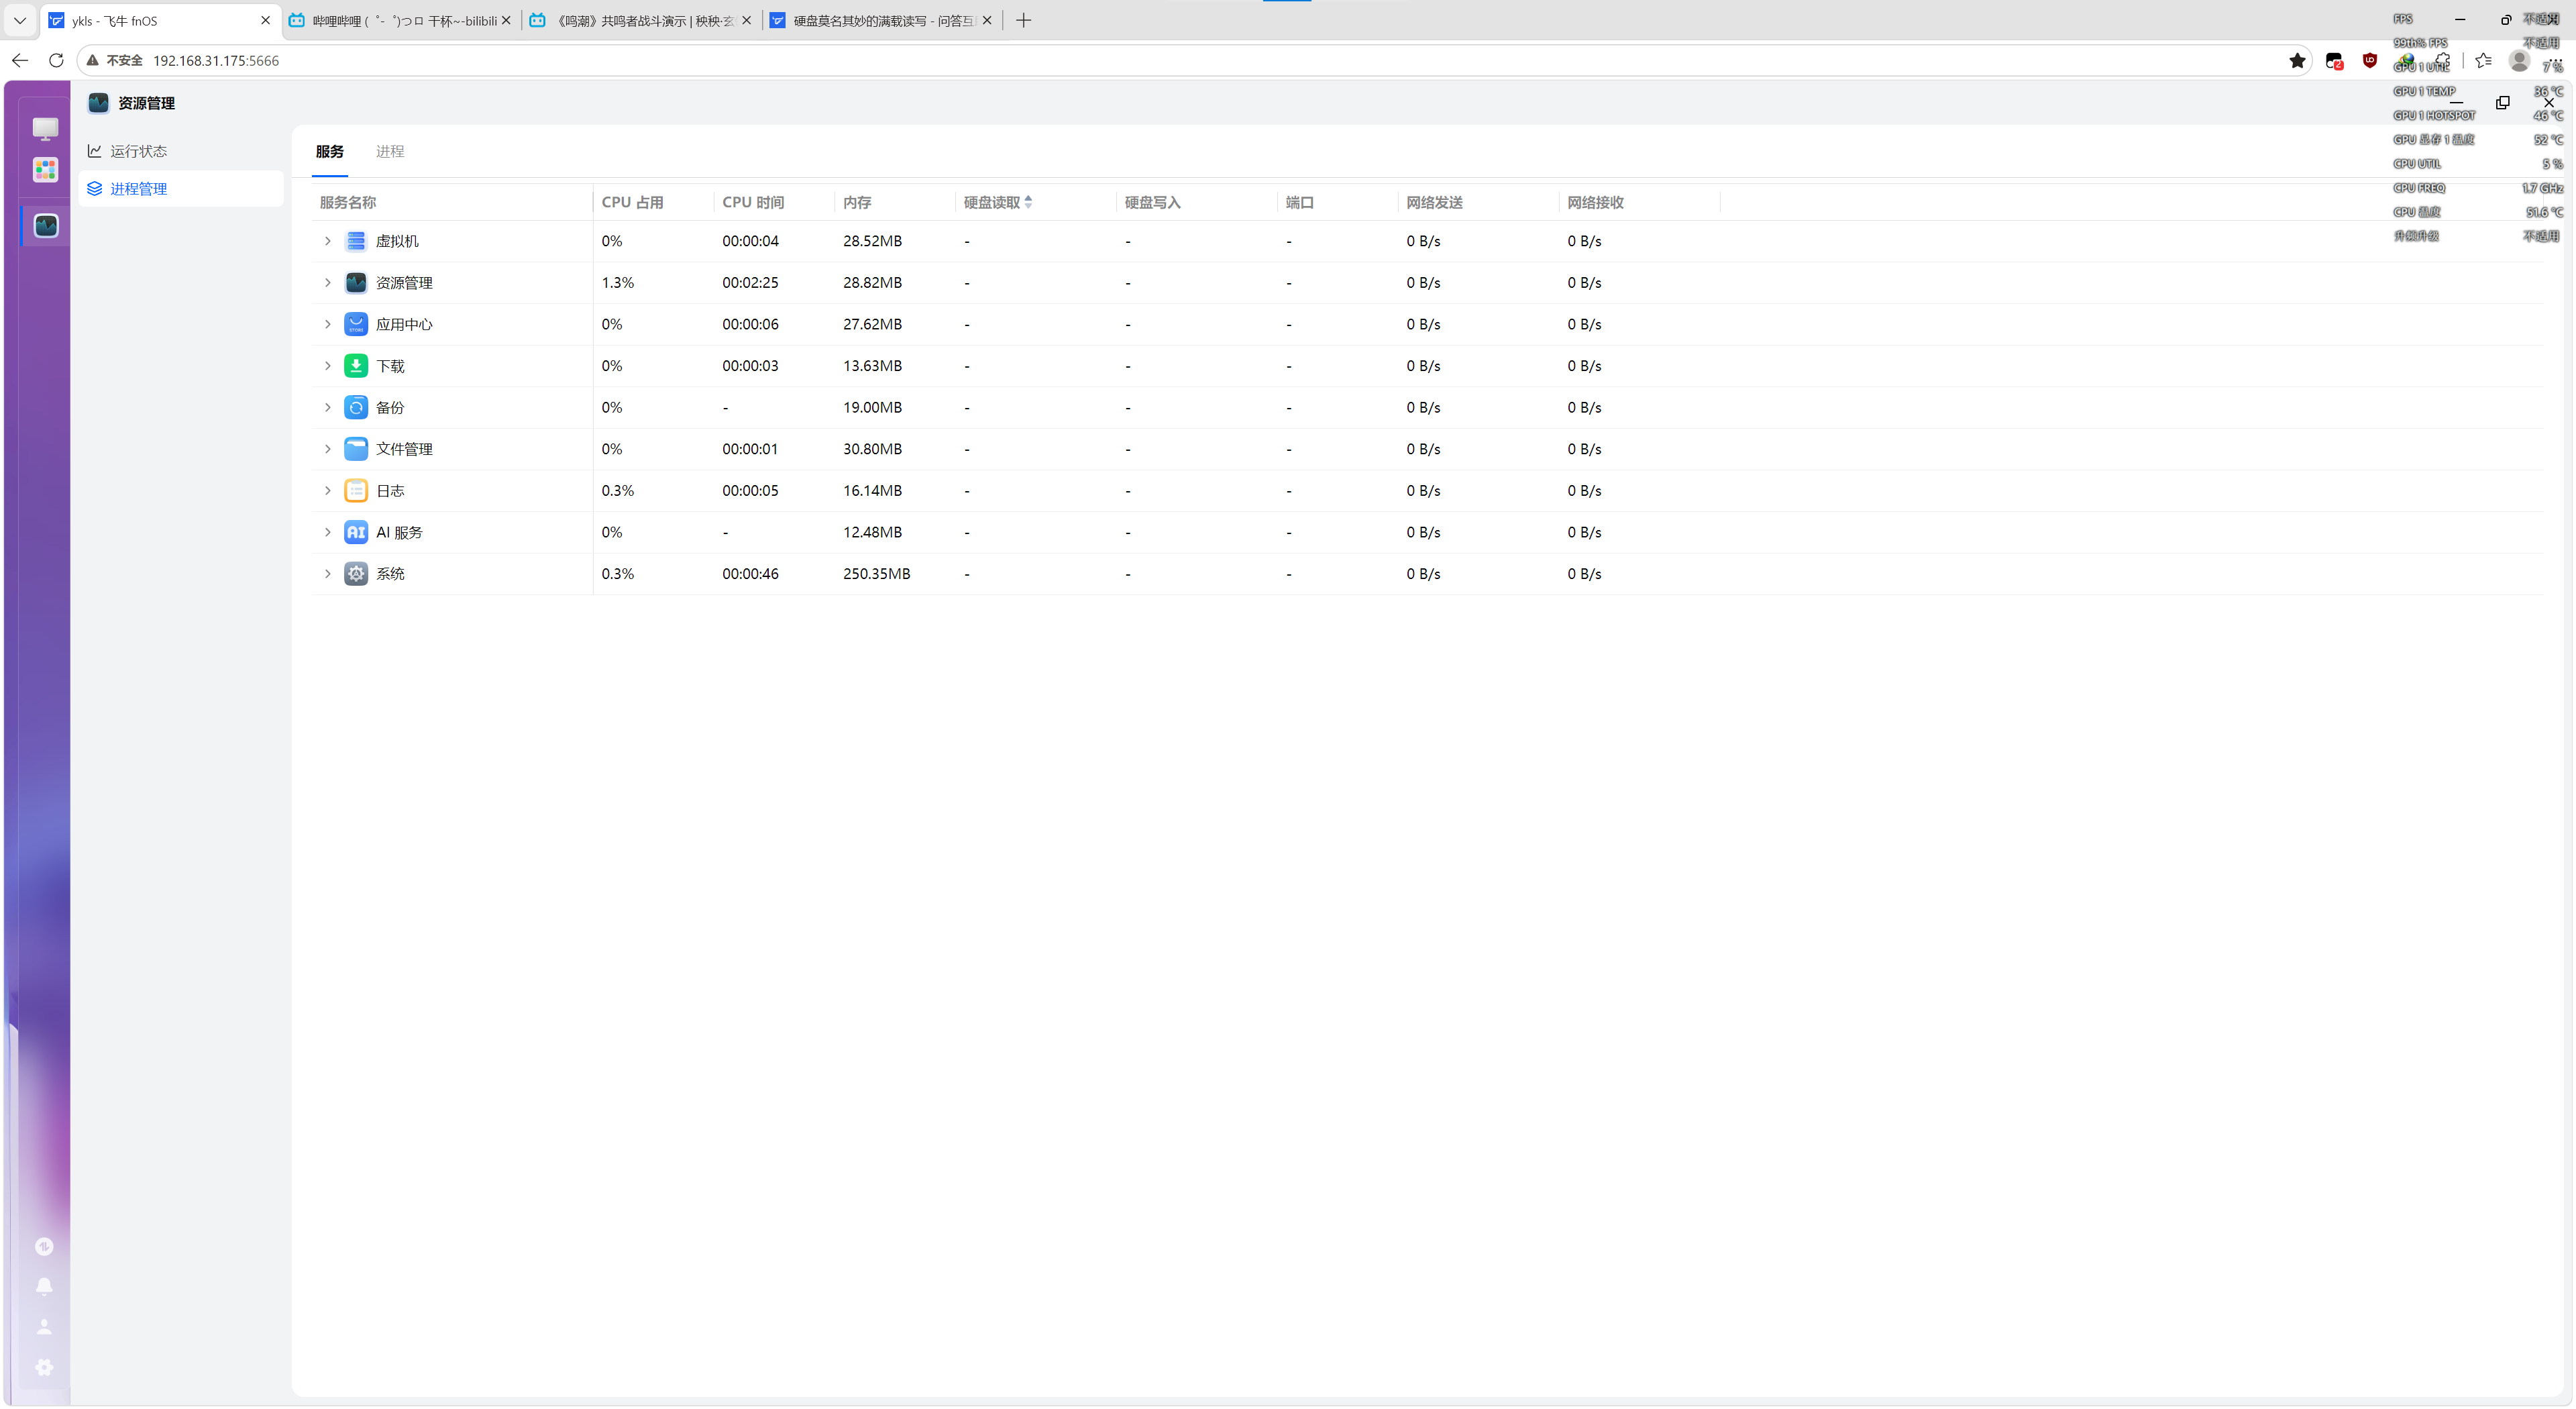Screen dimensions: 2576x1409
Task: Open notifications bell in sidebar
Action: point(44,1286)
